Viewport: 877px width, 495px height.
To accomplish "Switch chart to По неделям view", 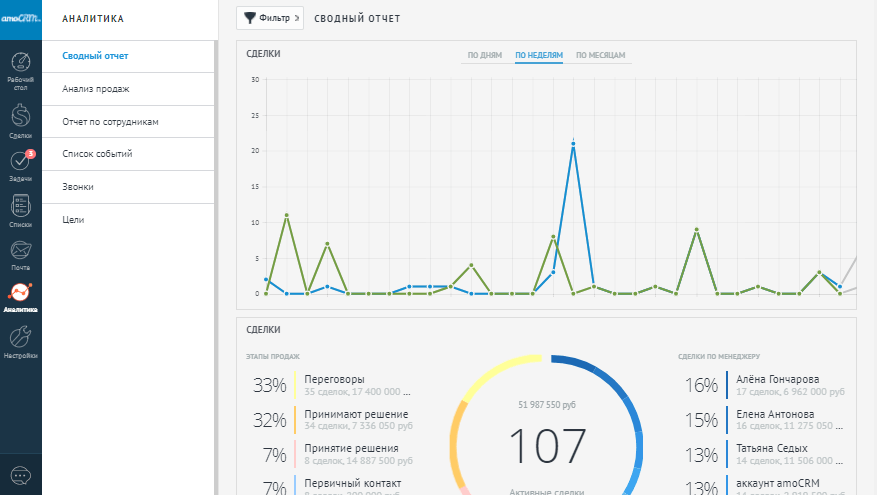I will [539, 55].
